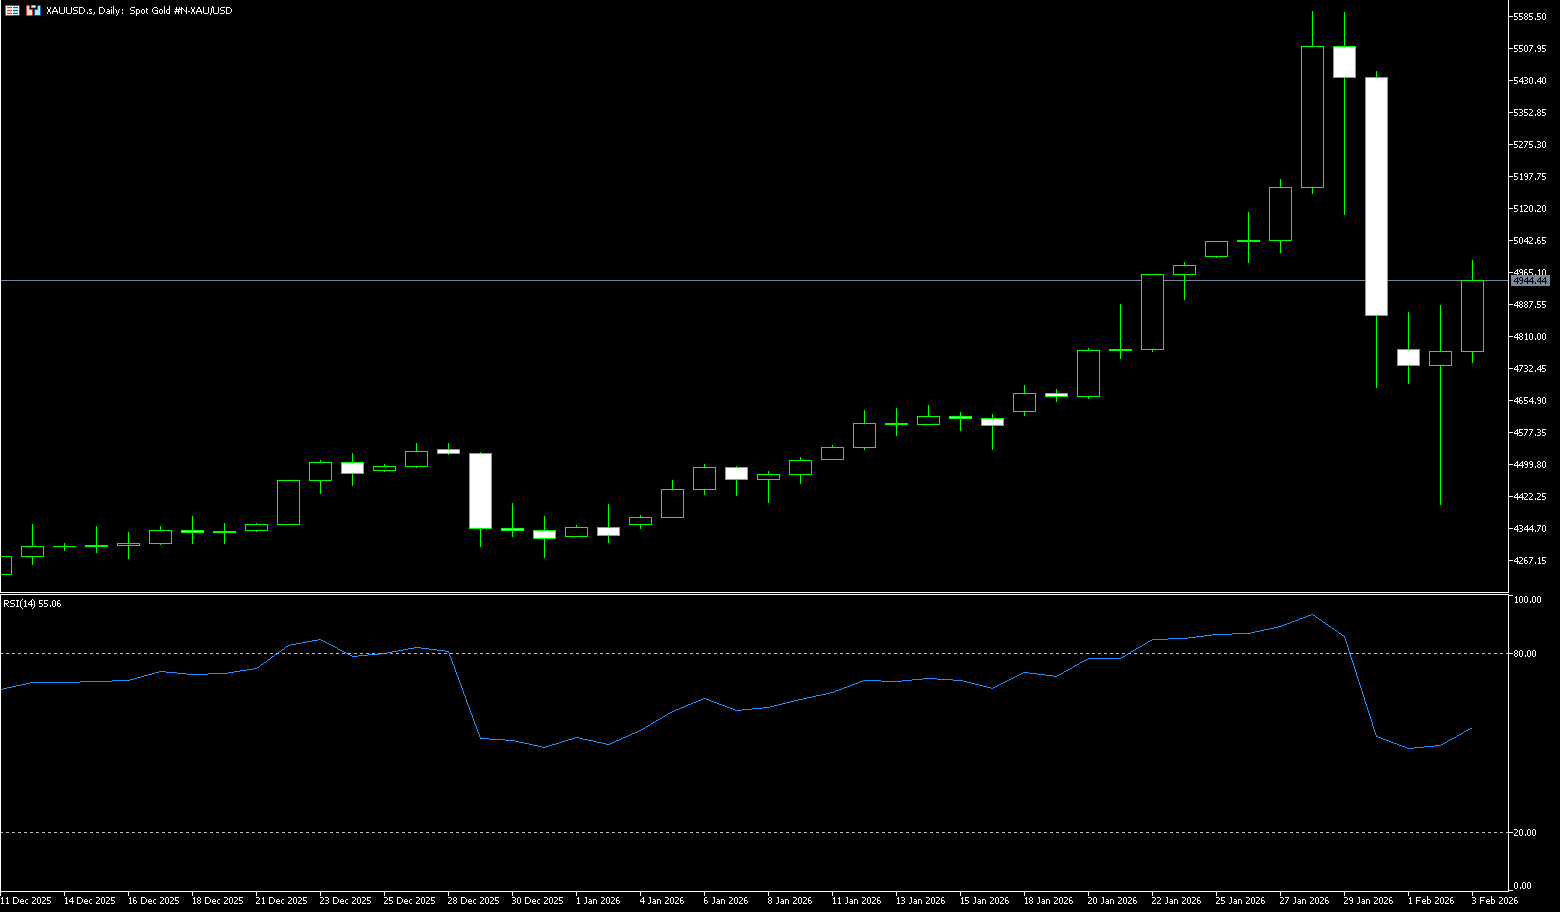Click the one-click trading panel icon
The width and height of the screenshot is (1560, 912).
33,10
